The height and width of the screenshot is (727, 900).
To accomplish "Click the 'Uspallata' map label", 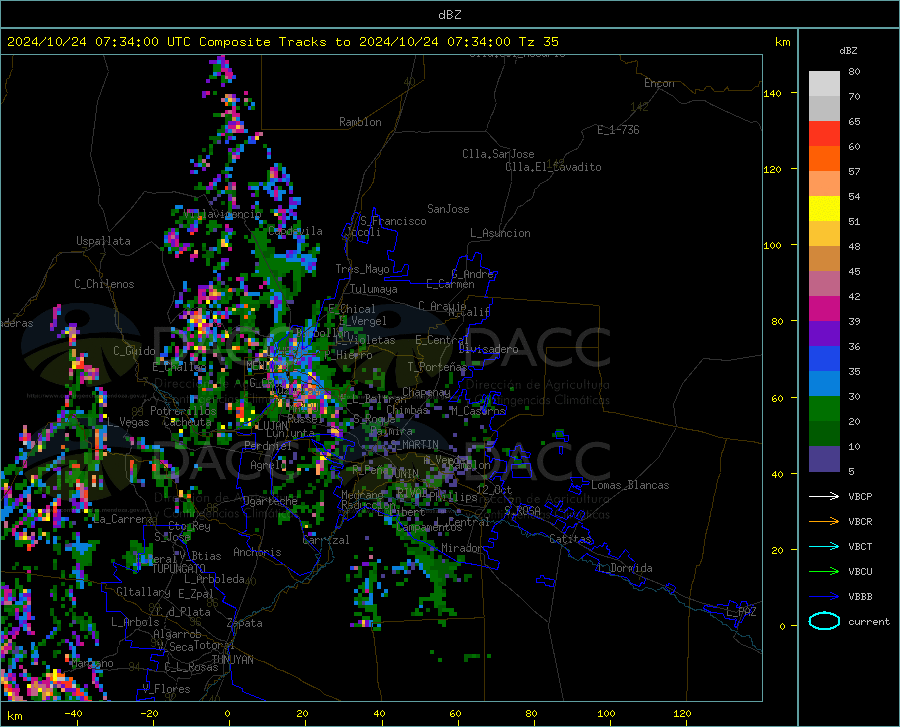I will coord(103,241).
